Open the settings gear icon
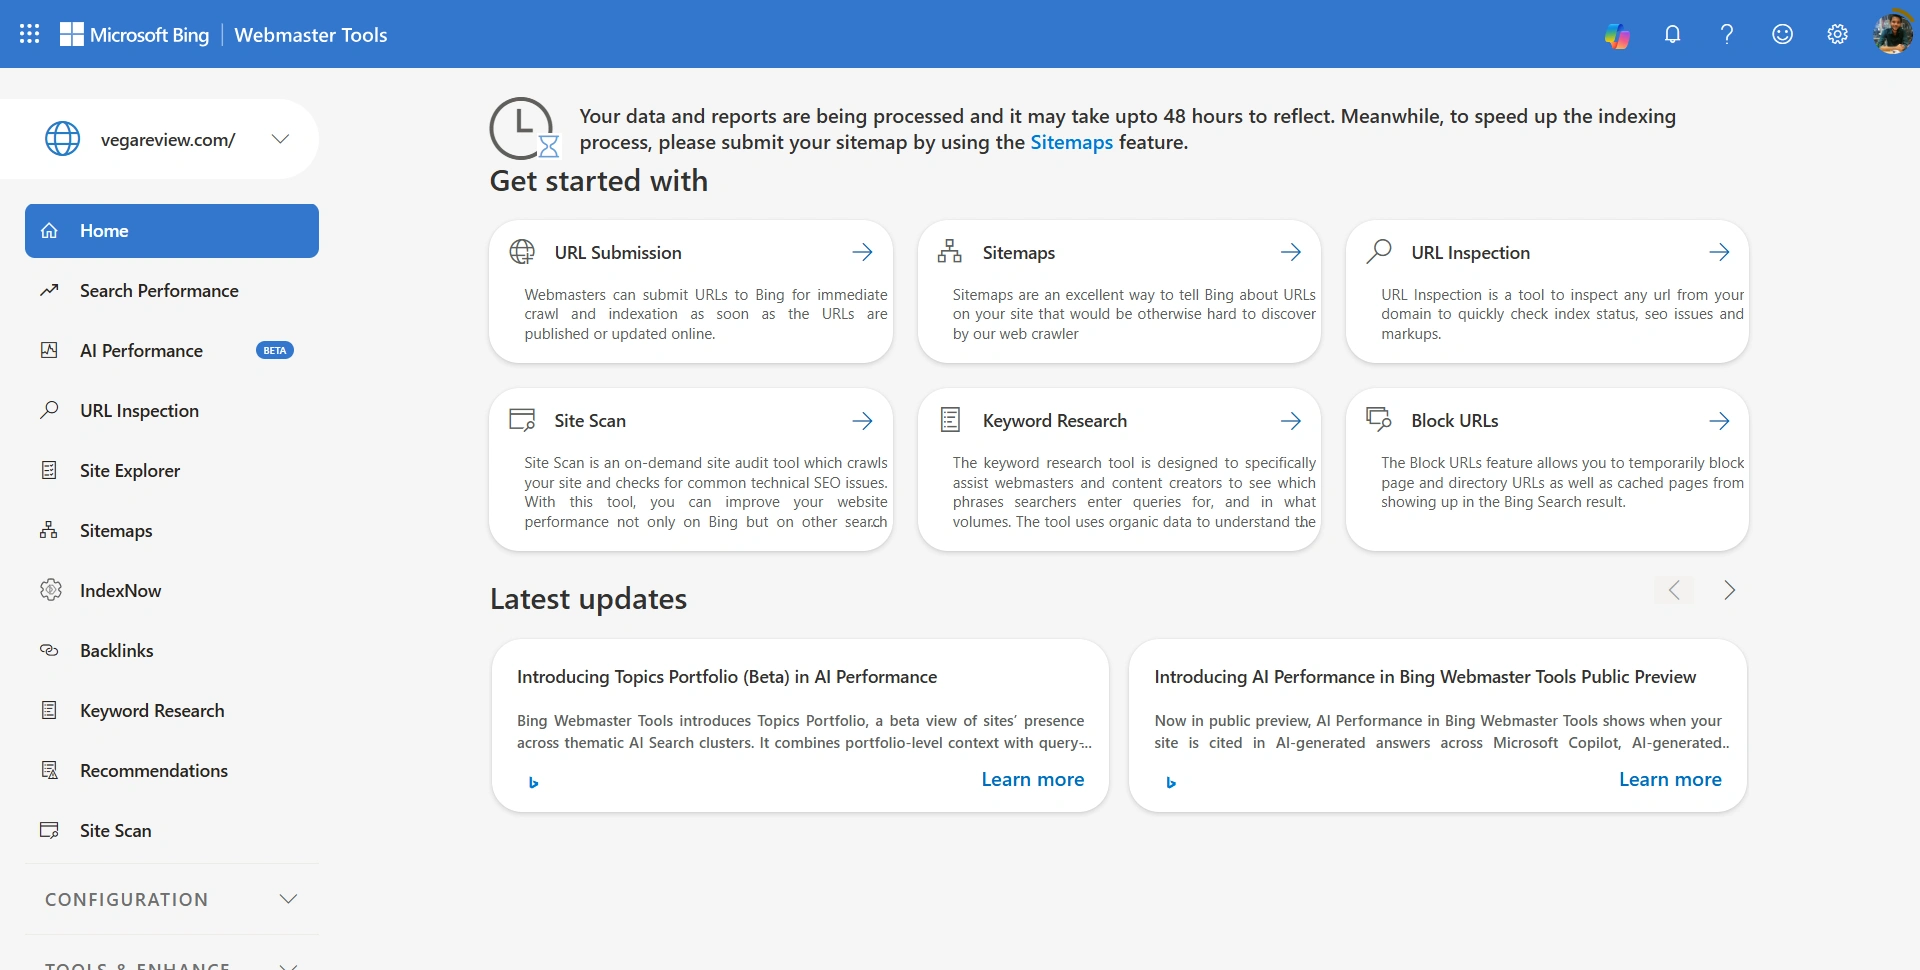The height and width of the screenshot is (970, 1920). click(x=1837, y=34)
